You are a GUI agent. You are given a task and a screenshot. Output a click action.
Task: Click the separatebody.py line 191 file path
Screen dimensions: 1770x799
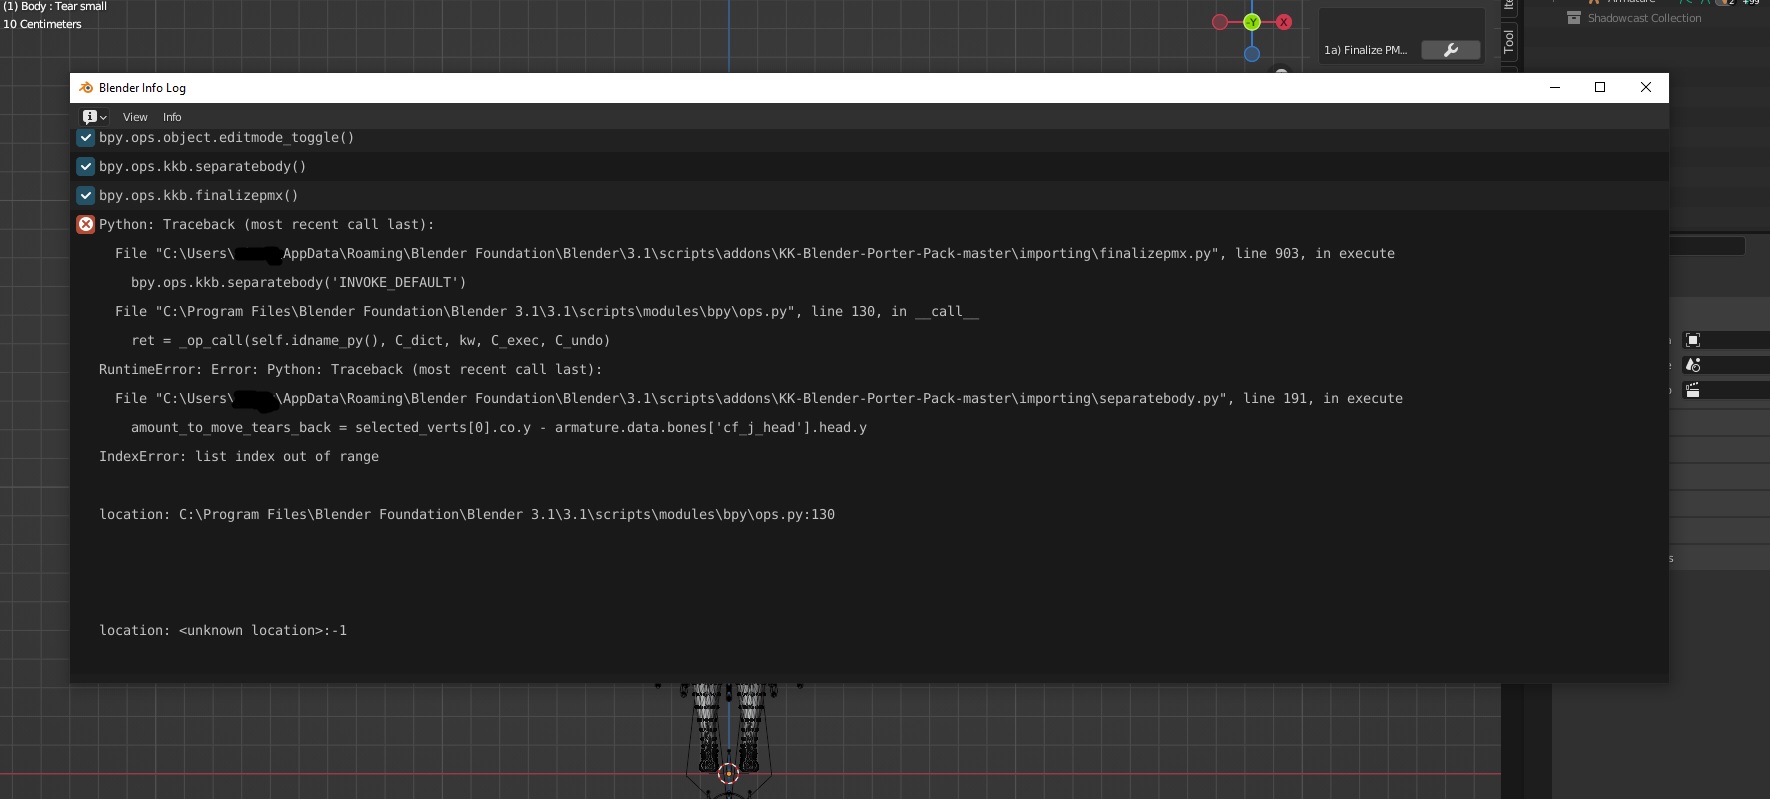759,399
